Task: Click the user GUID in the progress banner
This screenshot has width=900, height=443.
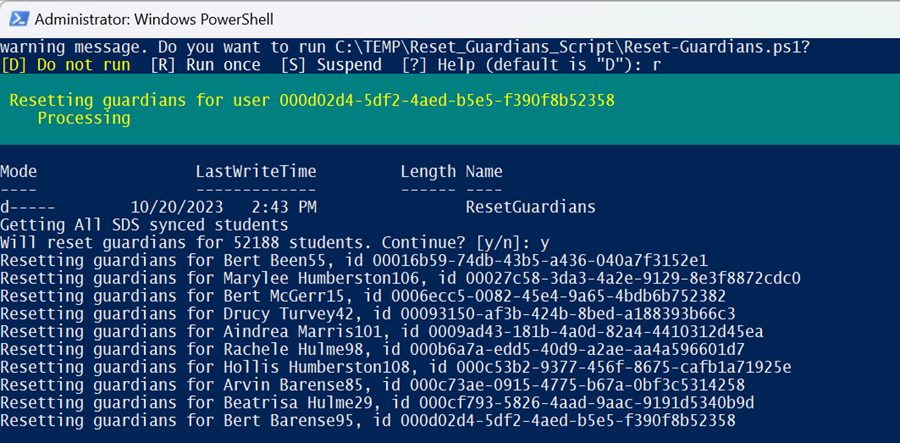Action: coord(447,100)
